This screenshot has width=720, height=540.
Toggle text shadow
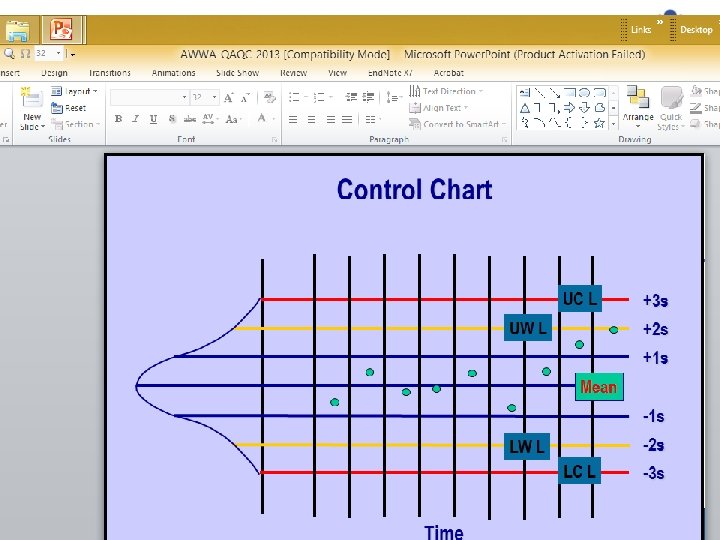(x=172, y=119)
